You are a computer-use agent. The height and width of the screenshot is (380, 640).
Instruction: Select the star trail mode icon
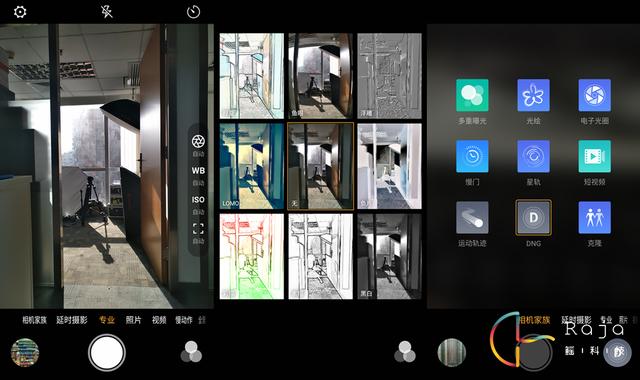533,156
